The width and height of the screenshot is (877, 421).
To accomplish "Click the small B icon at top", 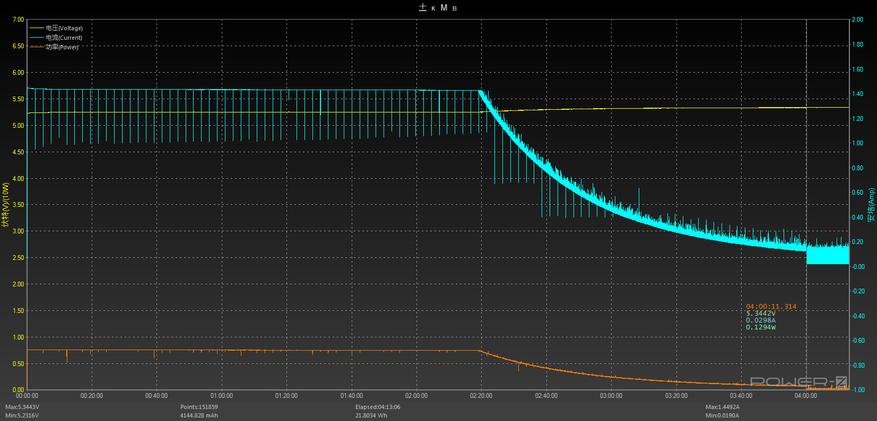I will point(455,8).
